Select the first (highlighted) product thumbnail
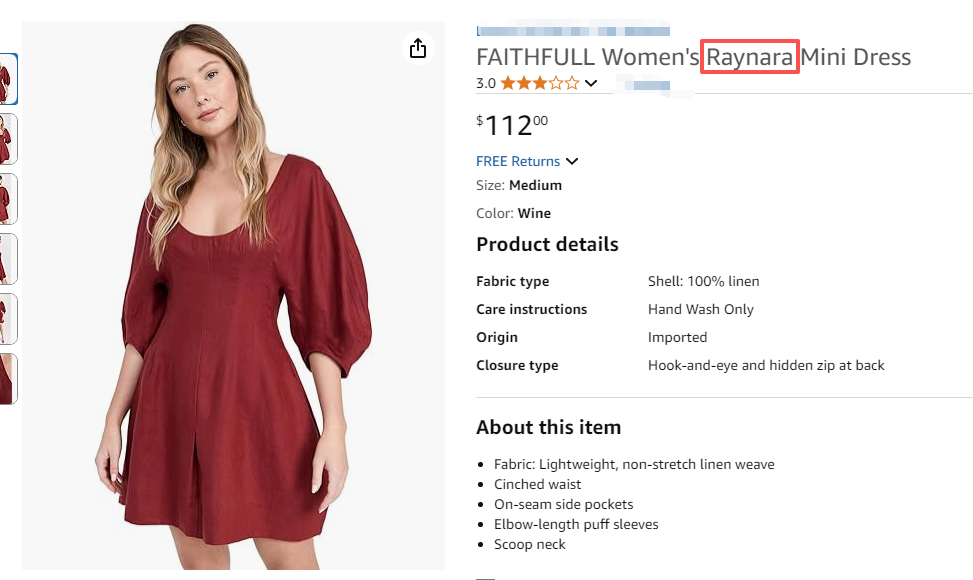The height and width of the screenshot is (580, 973). [8, 78]
